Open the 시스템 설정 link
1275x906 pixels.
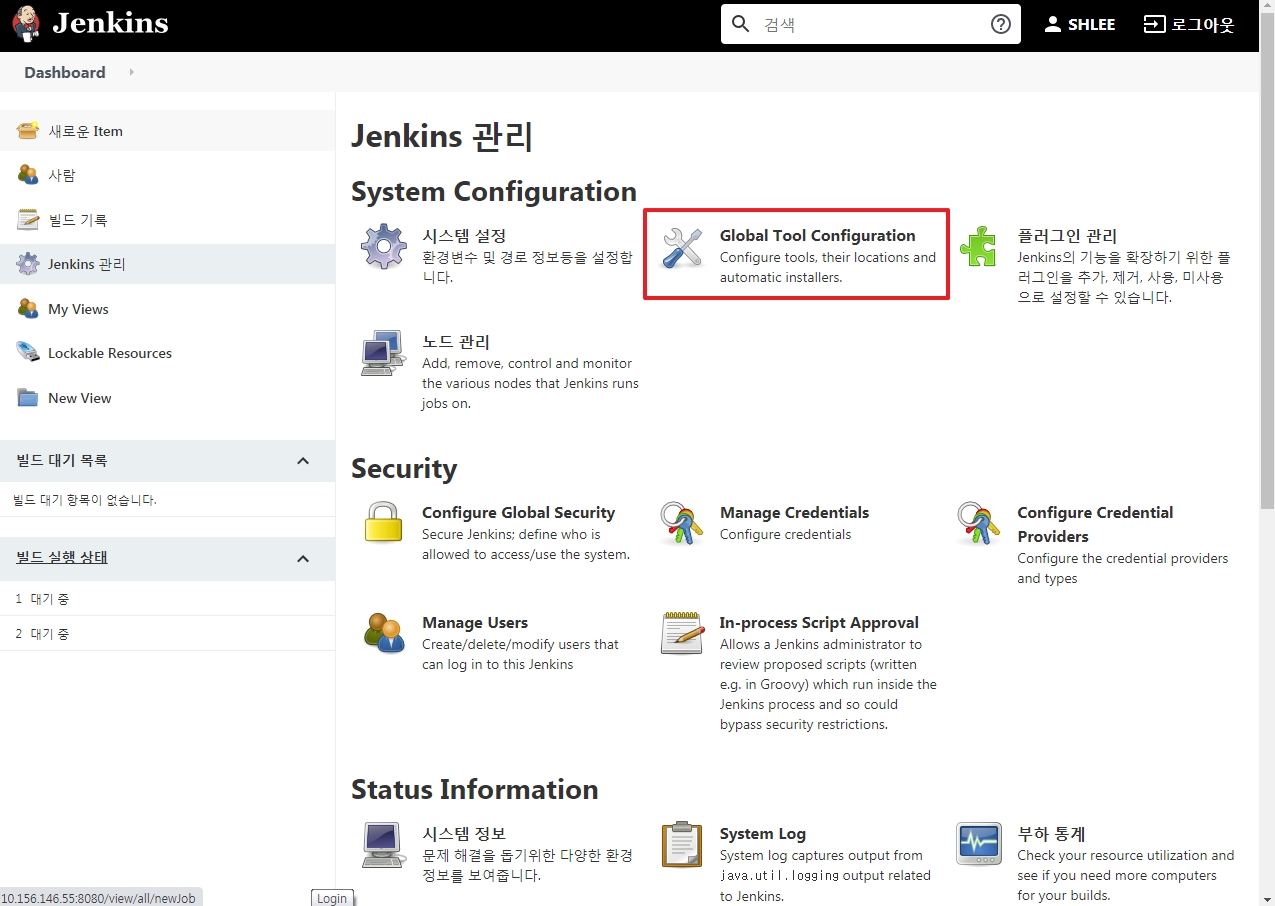[x=464, y=236]
